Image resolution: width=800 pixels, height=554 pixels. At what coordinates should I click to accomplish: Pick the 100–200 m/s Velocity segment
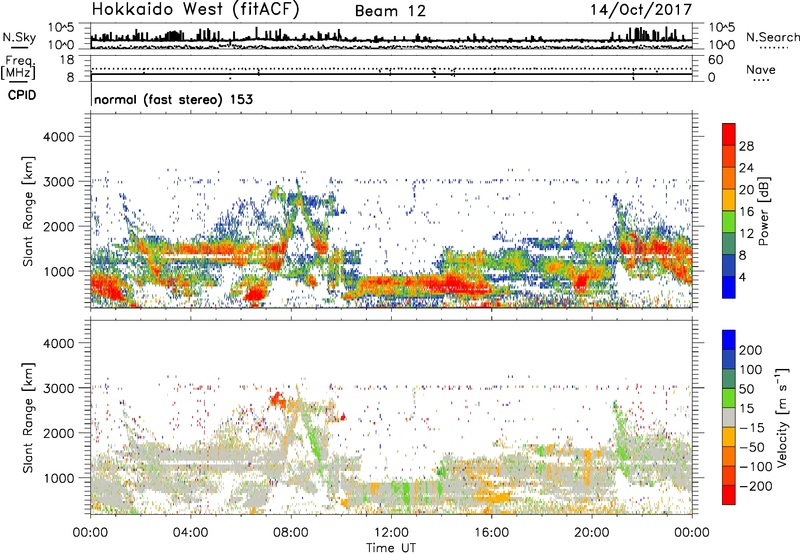(x=729, y=359)
